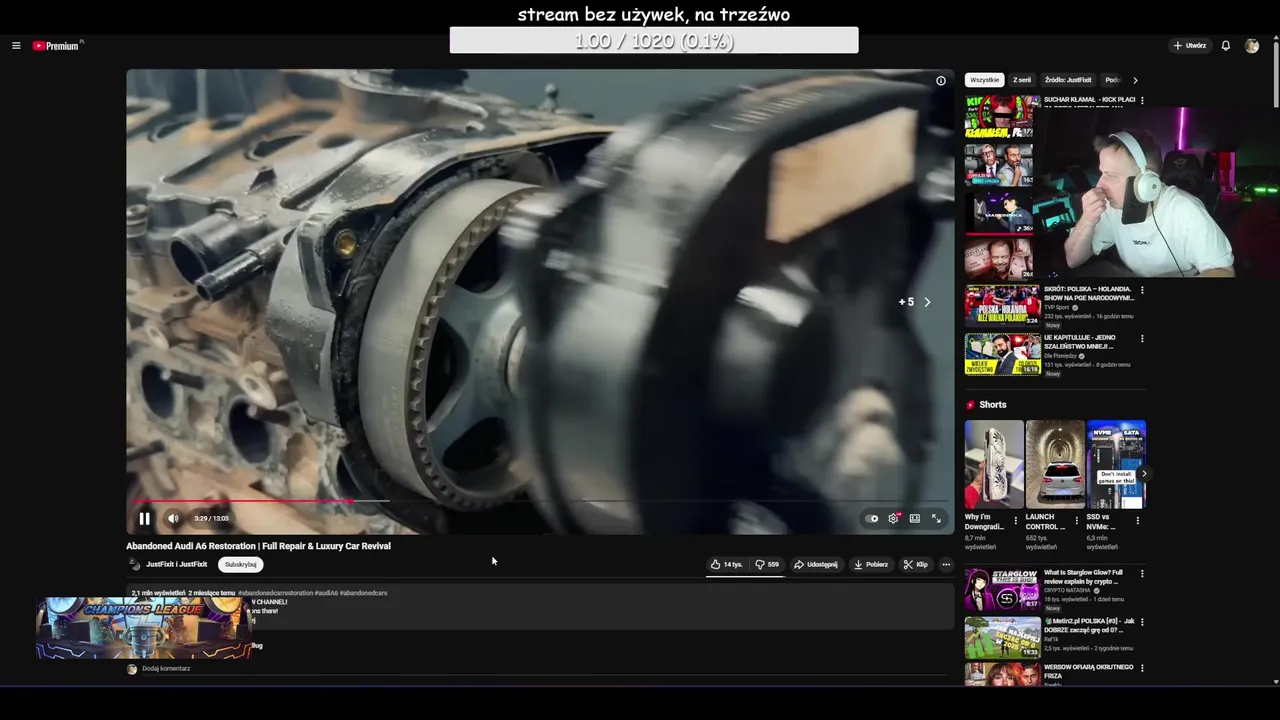Viewport: 1280px width, 720px height.
Task: Open player settings gear icon
Action: (x=893, y=518)
